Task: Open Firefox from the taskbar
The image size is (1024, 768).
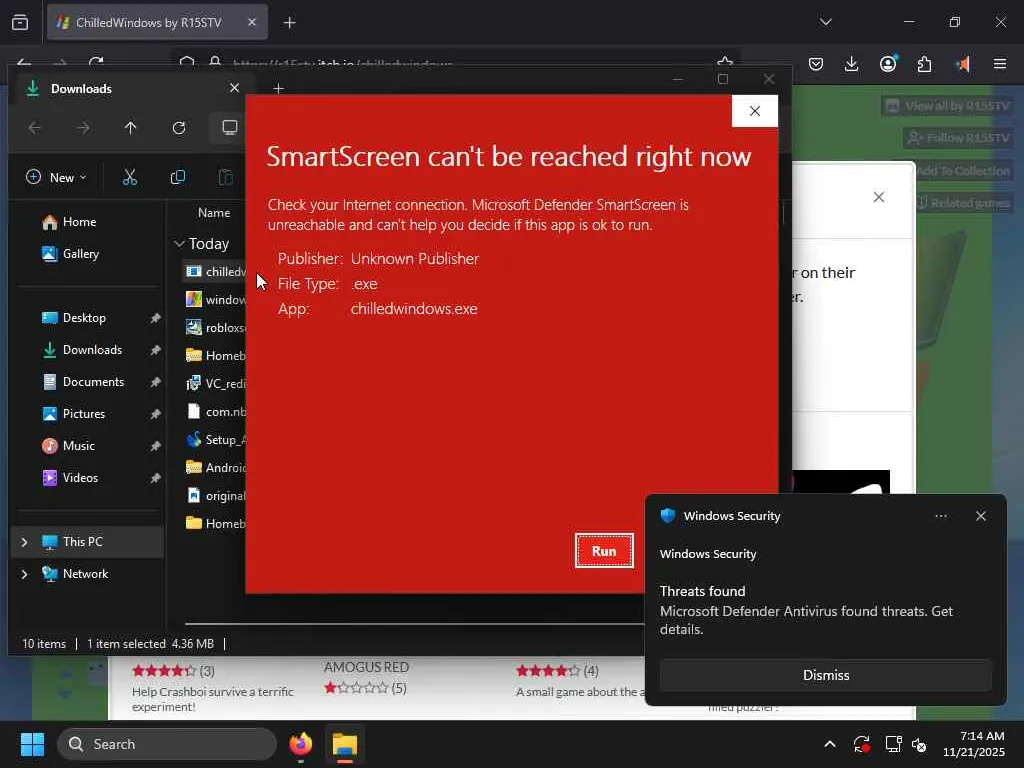Action: (x=300, y=744)
